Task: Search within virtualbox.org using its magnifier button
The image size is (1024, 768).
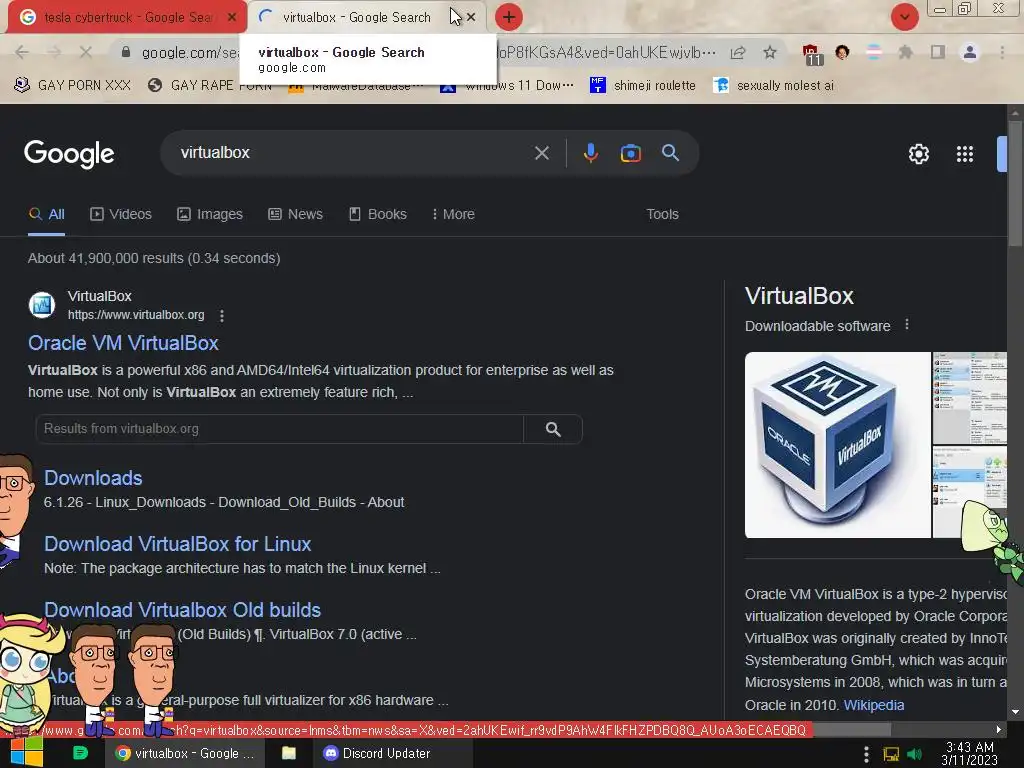Action: [552, 429]
